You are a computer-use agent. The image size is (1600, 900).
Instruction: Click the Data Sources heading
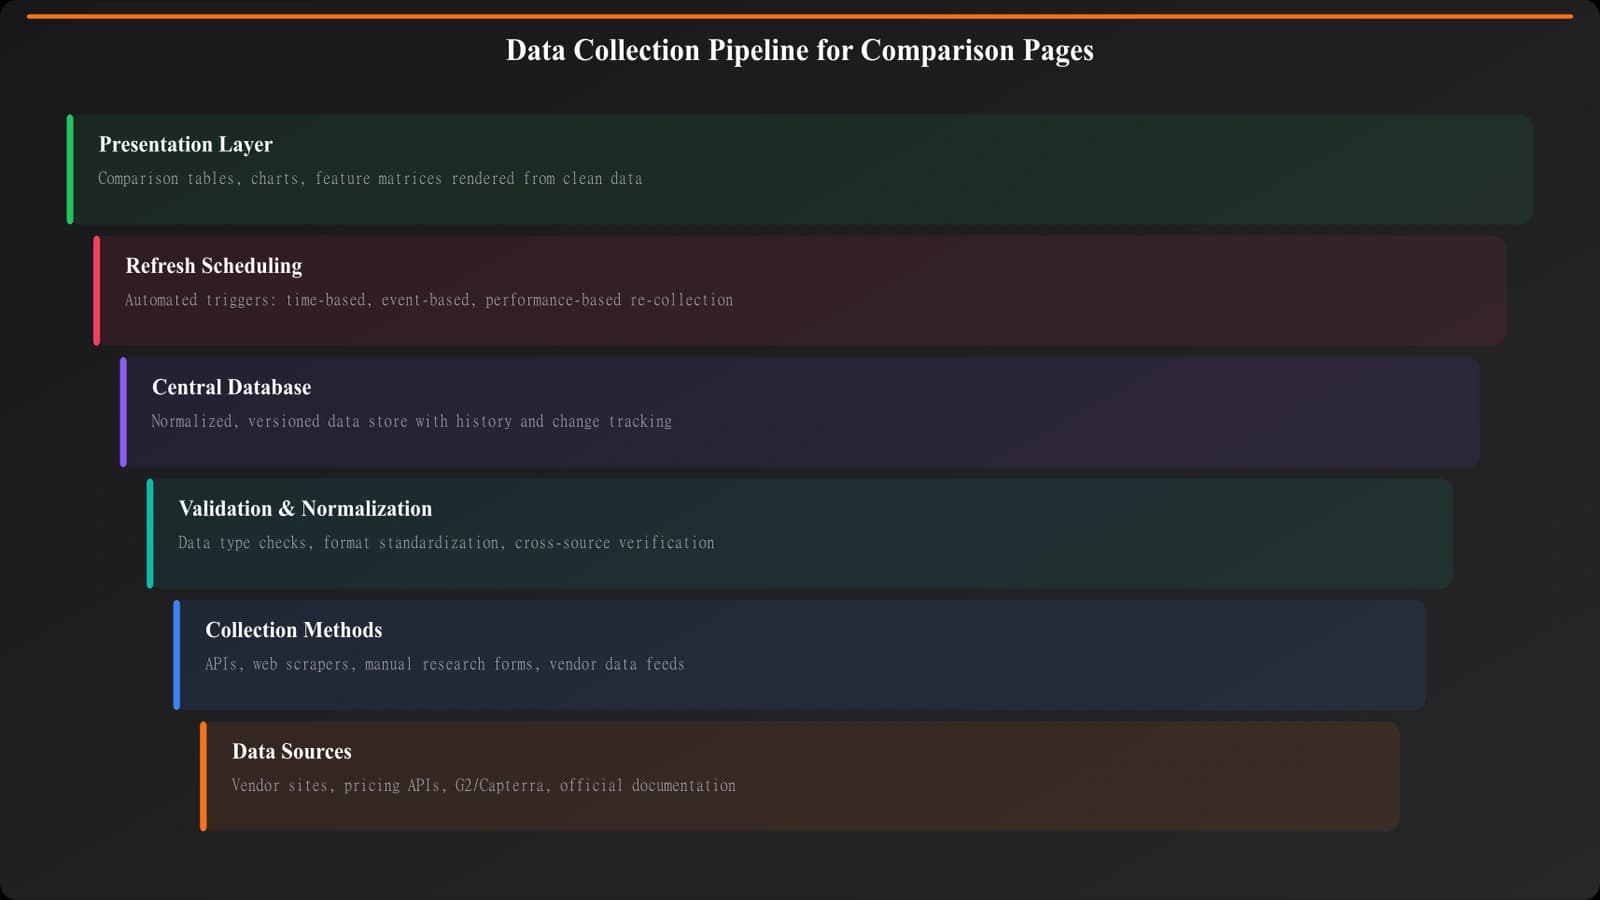[291, 752]
